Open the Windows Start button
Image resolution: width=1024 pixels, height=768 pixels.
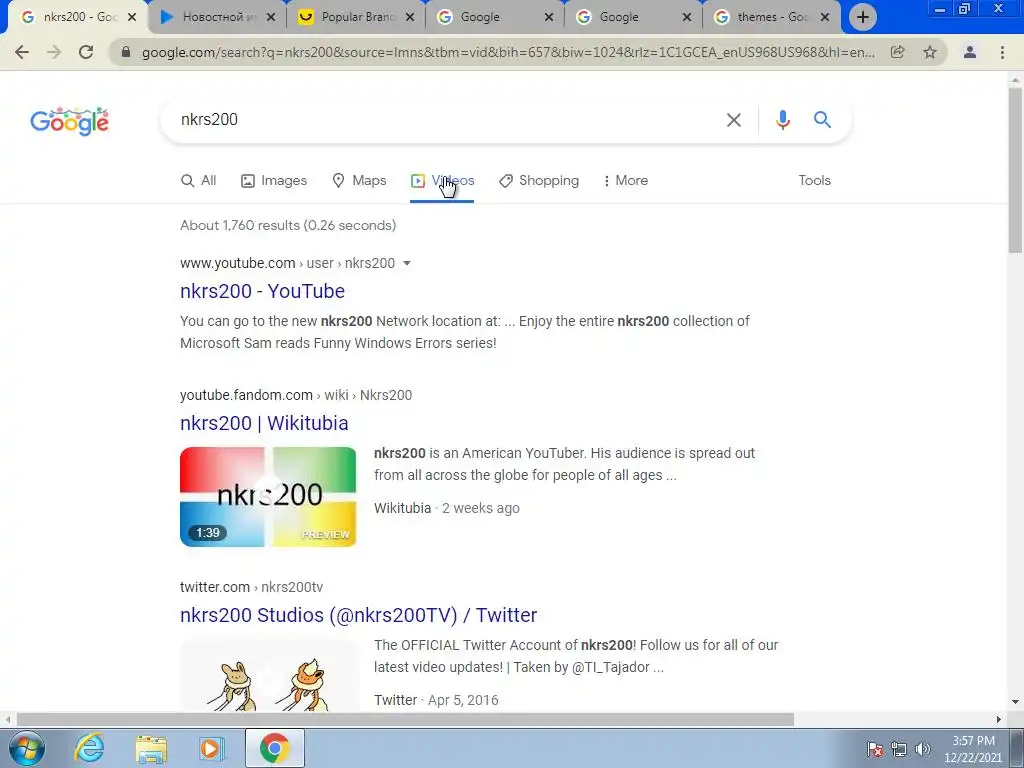click(x=27, y=748)
